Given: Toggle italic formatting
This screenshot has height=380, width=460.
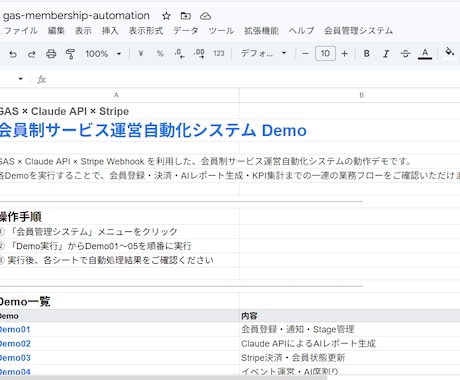Looking at the screenshot, I should (x=386, y=53).
